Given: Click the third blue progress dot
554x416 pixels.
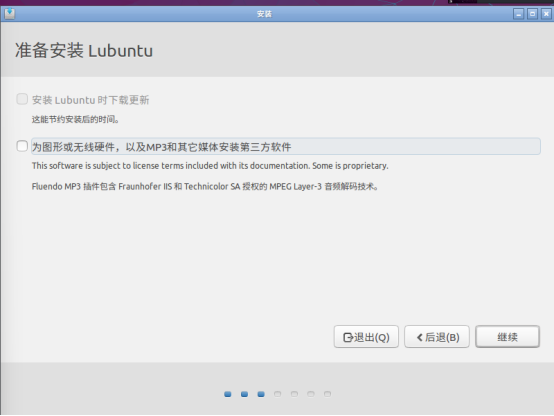Looking at the screenshot, I should click(x=261, y=394).
